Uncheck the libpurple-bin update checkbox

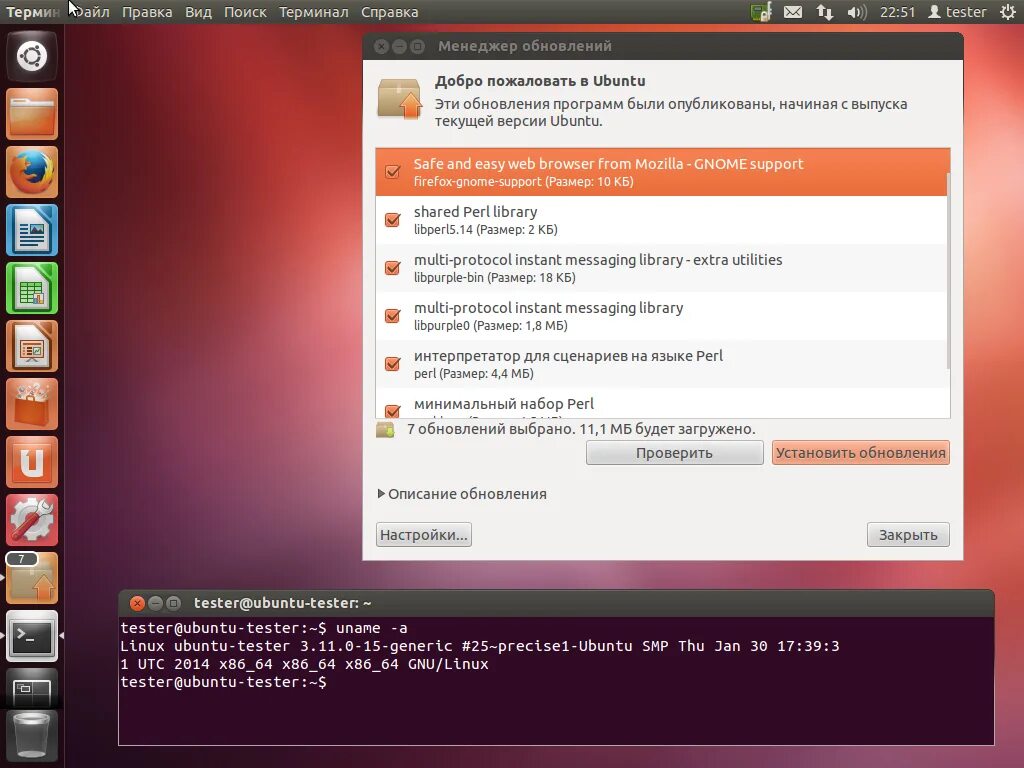click(392, 268)
